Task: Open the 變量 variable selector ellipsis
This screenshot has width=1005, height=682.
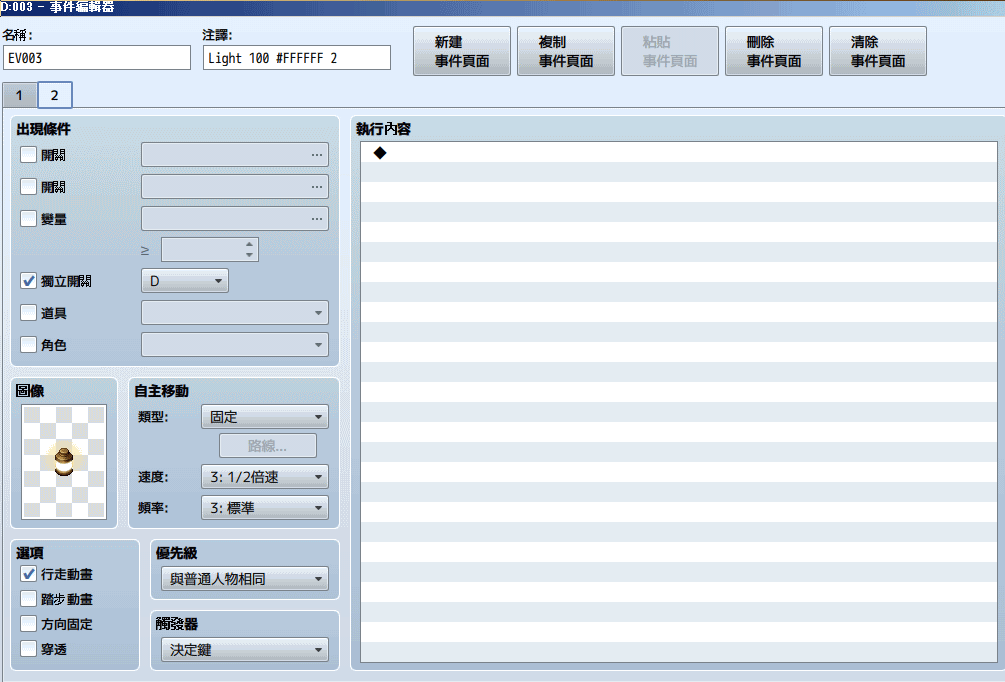Action: (x=317, y=219)
